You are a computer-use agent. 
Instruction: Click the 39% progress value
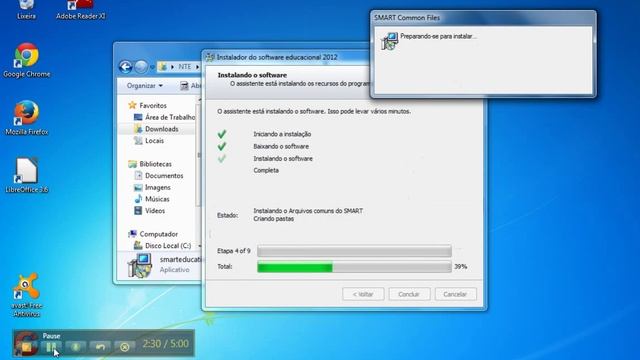pos(461,267)
